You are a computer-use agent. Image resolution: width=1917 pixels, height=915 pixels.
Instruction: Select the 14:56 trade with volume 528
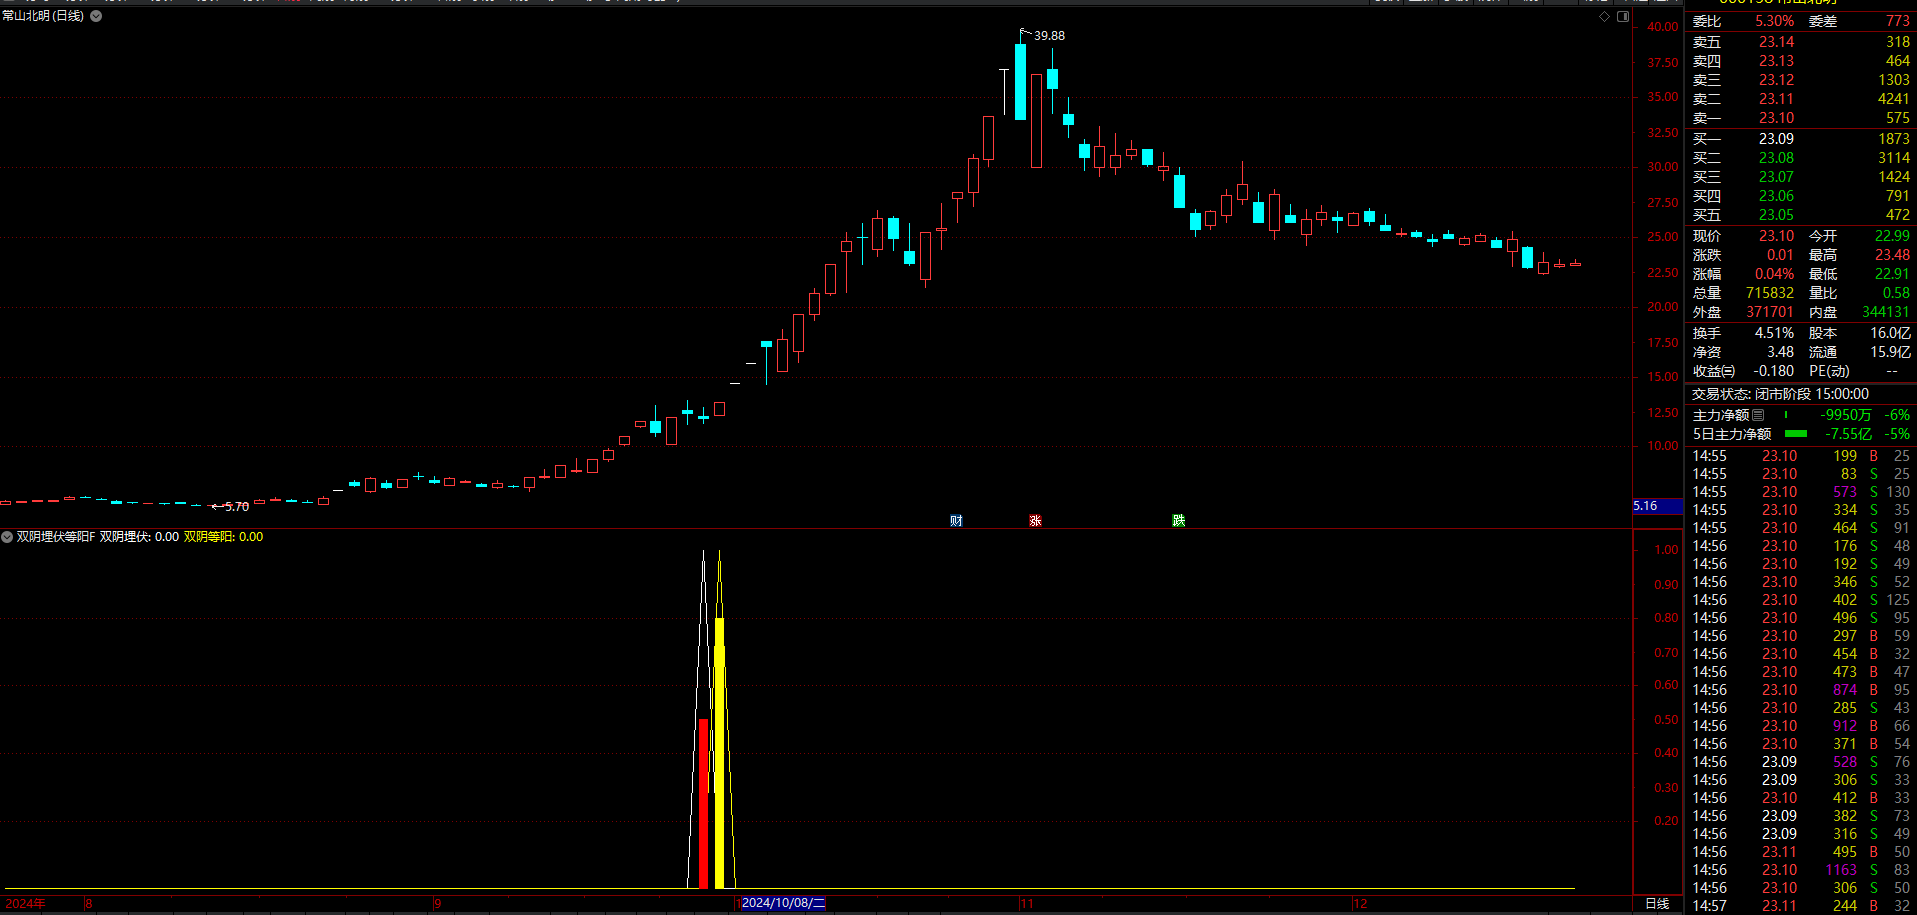(1800, 762)
